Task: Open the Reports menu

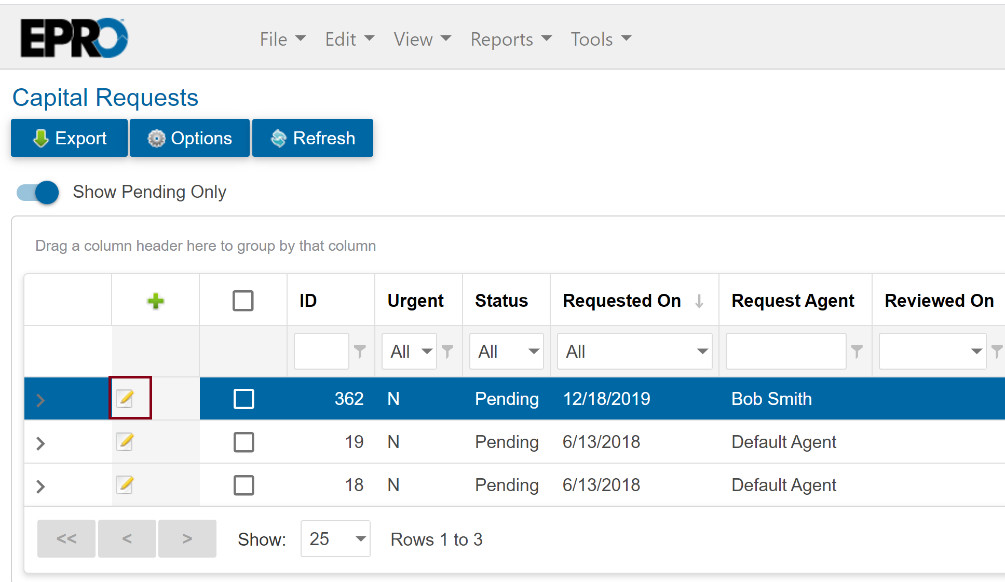Action: [511, 39]
